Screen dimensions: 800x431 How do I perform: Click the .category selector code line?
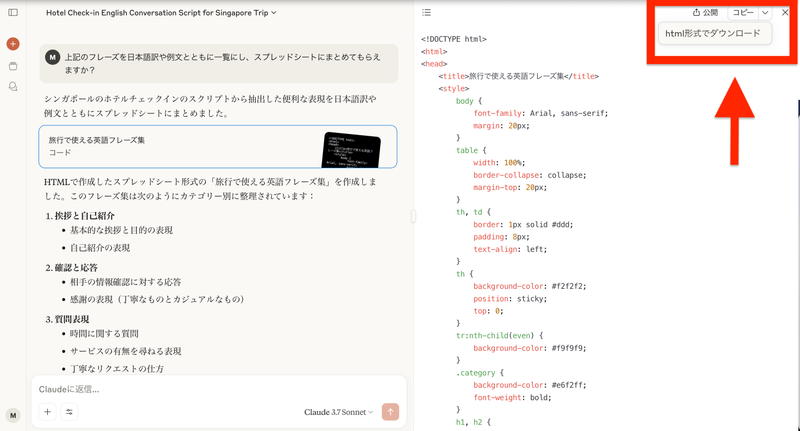click(x=480, y=373)
